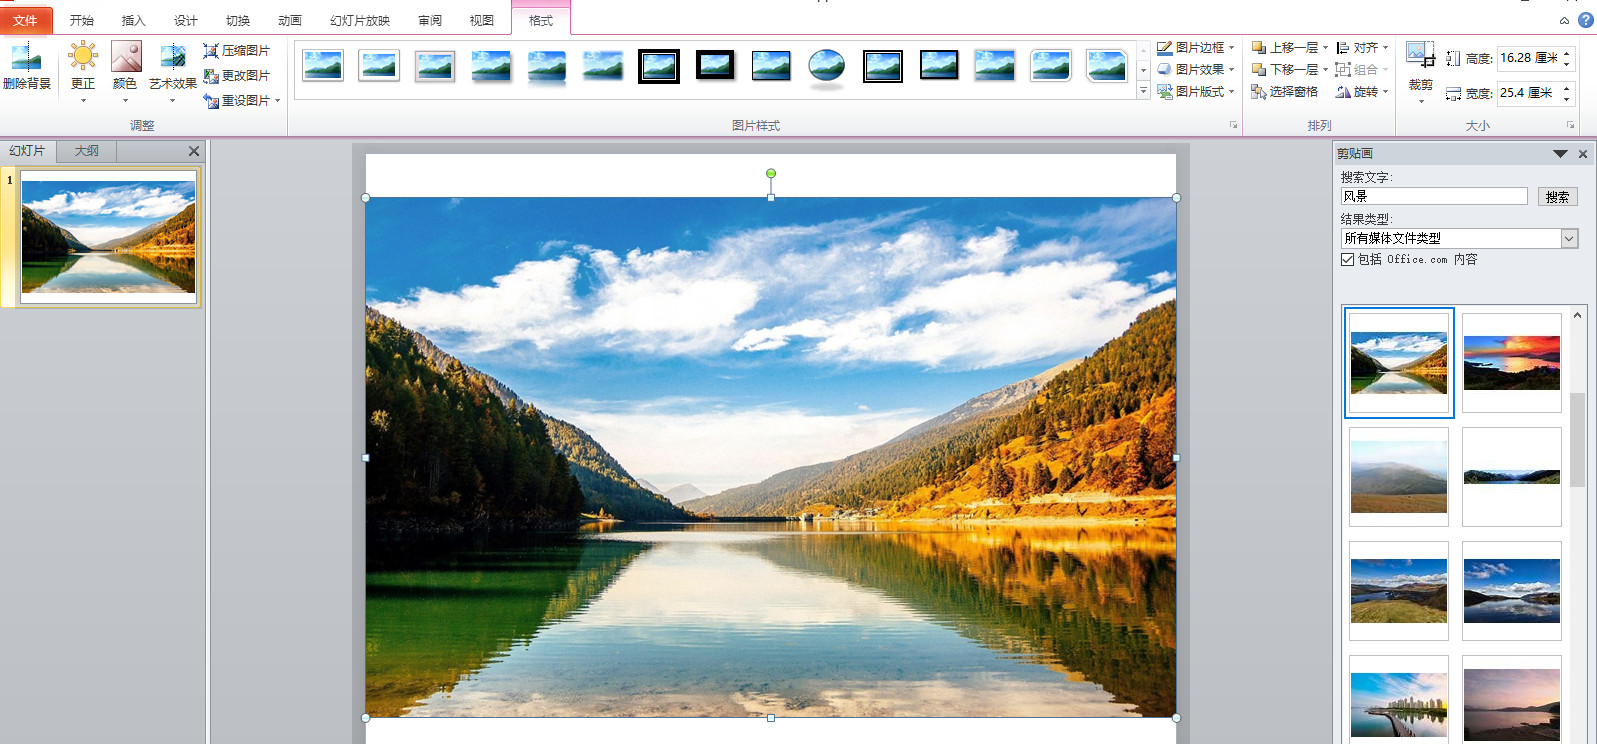Open the result type (所有媒体文件类型) dropdown

pyautogui.click(x=1569, y=238)
